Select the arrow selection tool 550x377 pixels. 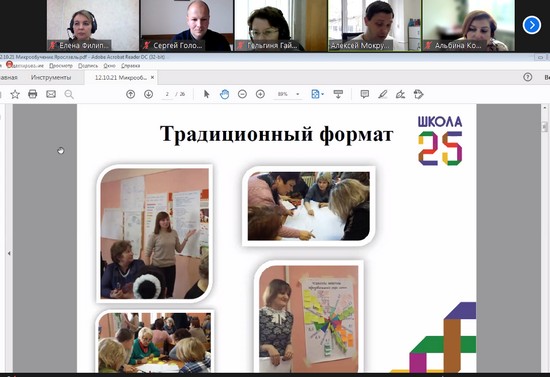(x=207, y=94)
